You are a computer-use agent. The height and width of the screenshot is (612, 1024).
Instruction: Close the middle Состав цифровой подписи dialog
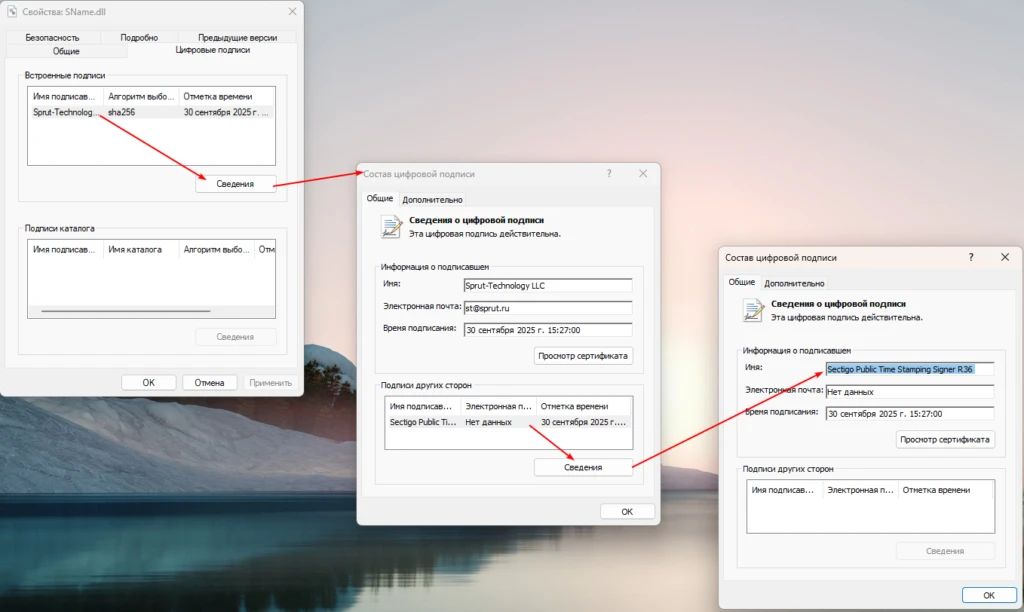[643, 174]
